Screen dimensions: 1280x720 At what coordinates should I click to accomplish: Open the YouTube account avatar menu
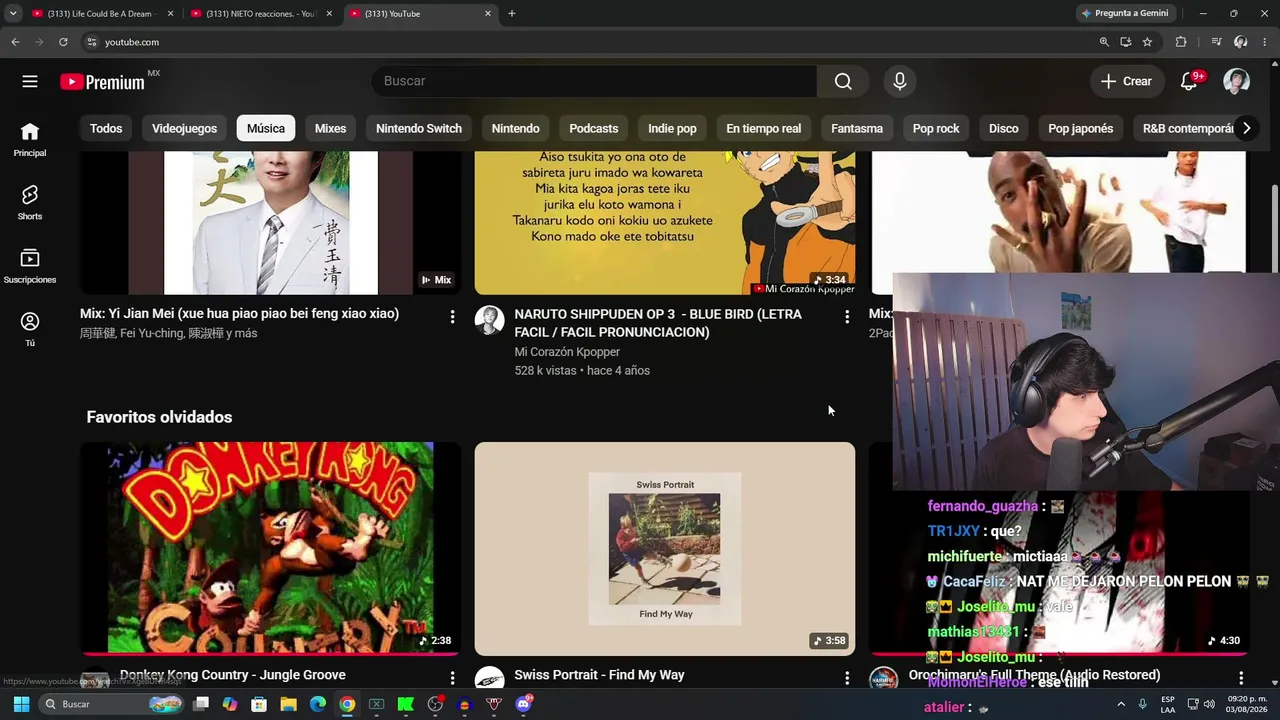pos(1237,81)
